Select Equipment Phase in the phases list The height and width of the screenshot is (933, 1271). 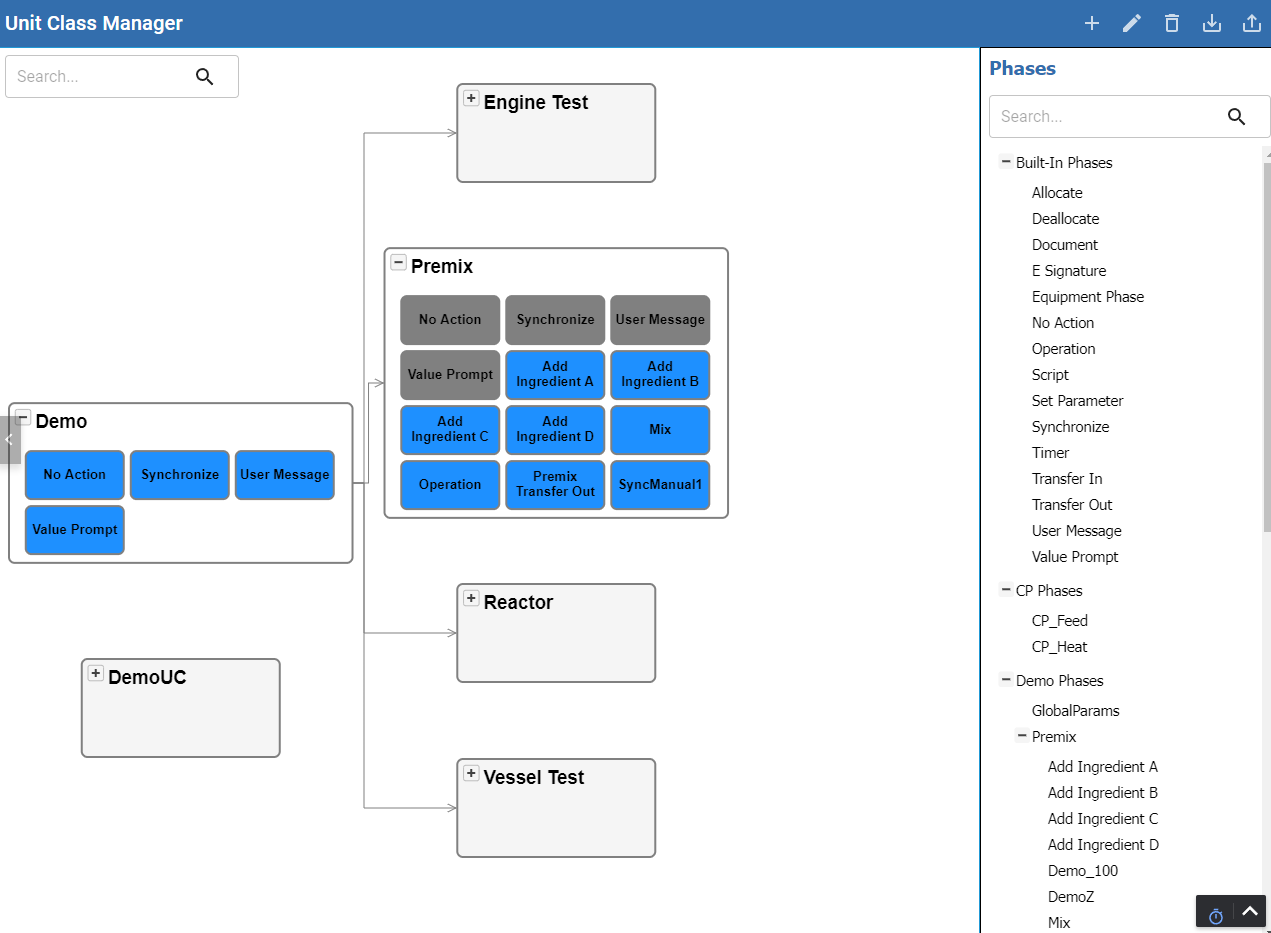point(1087,297)
